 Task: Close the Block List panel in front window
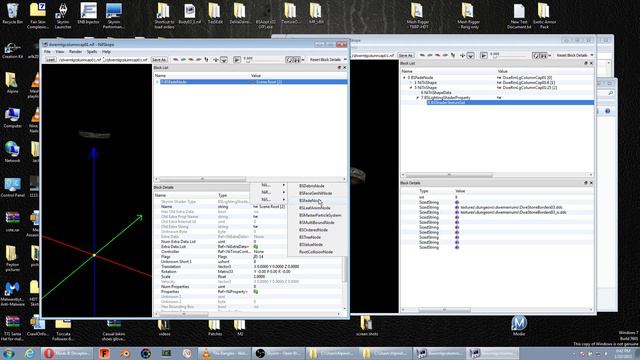[344, 68]
